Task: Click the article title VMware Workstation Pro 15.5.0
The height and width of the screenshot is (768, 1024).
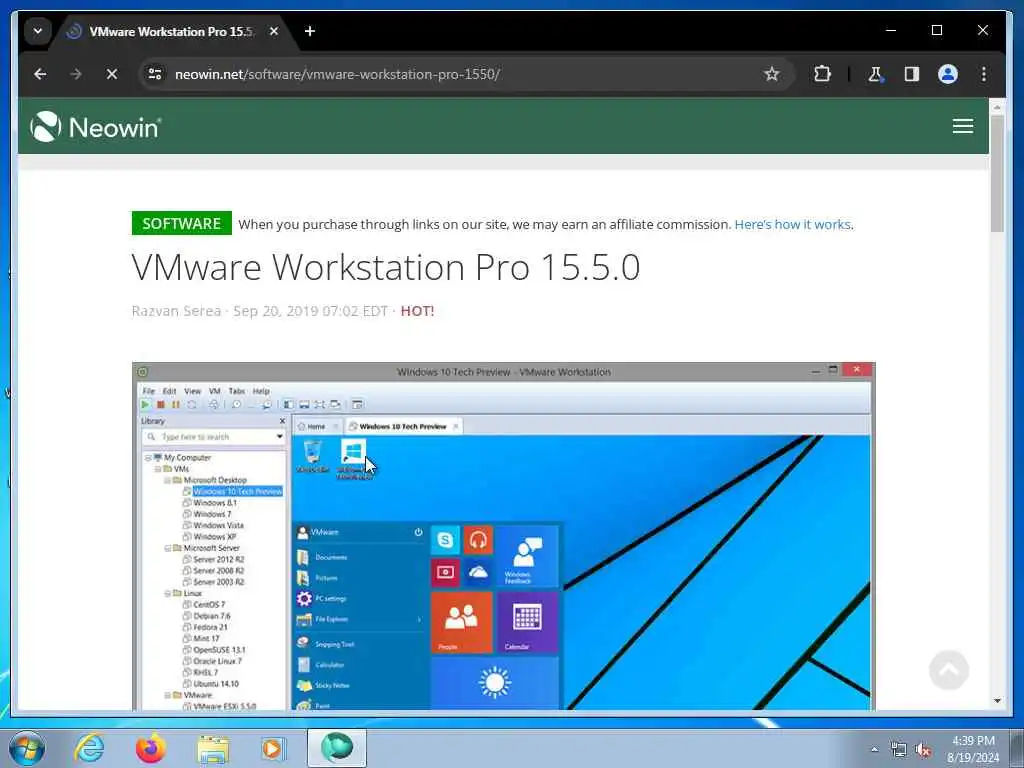Action: pos(385,267)
